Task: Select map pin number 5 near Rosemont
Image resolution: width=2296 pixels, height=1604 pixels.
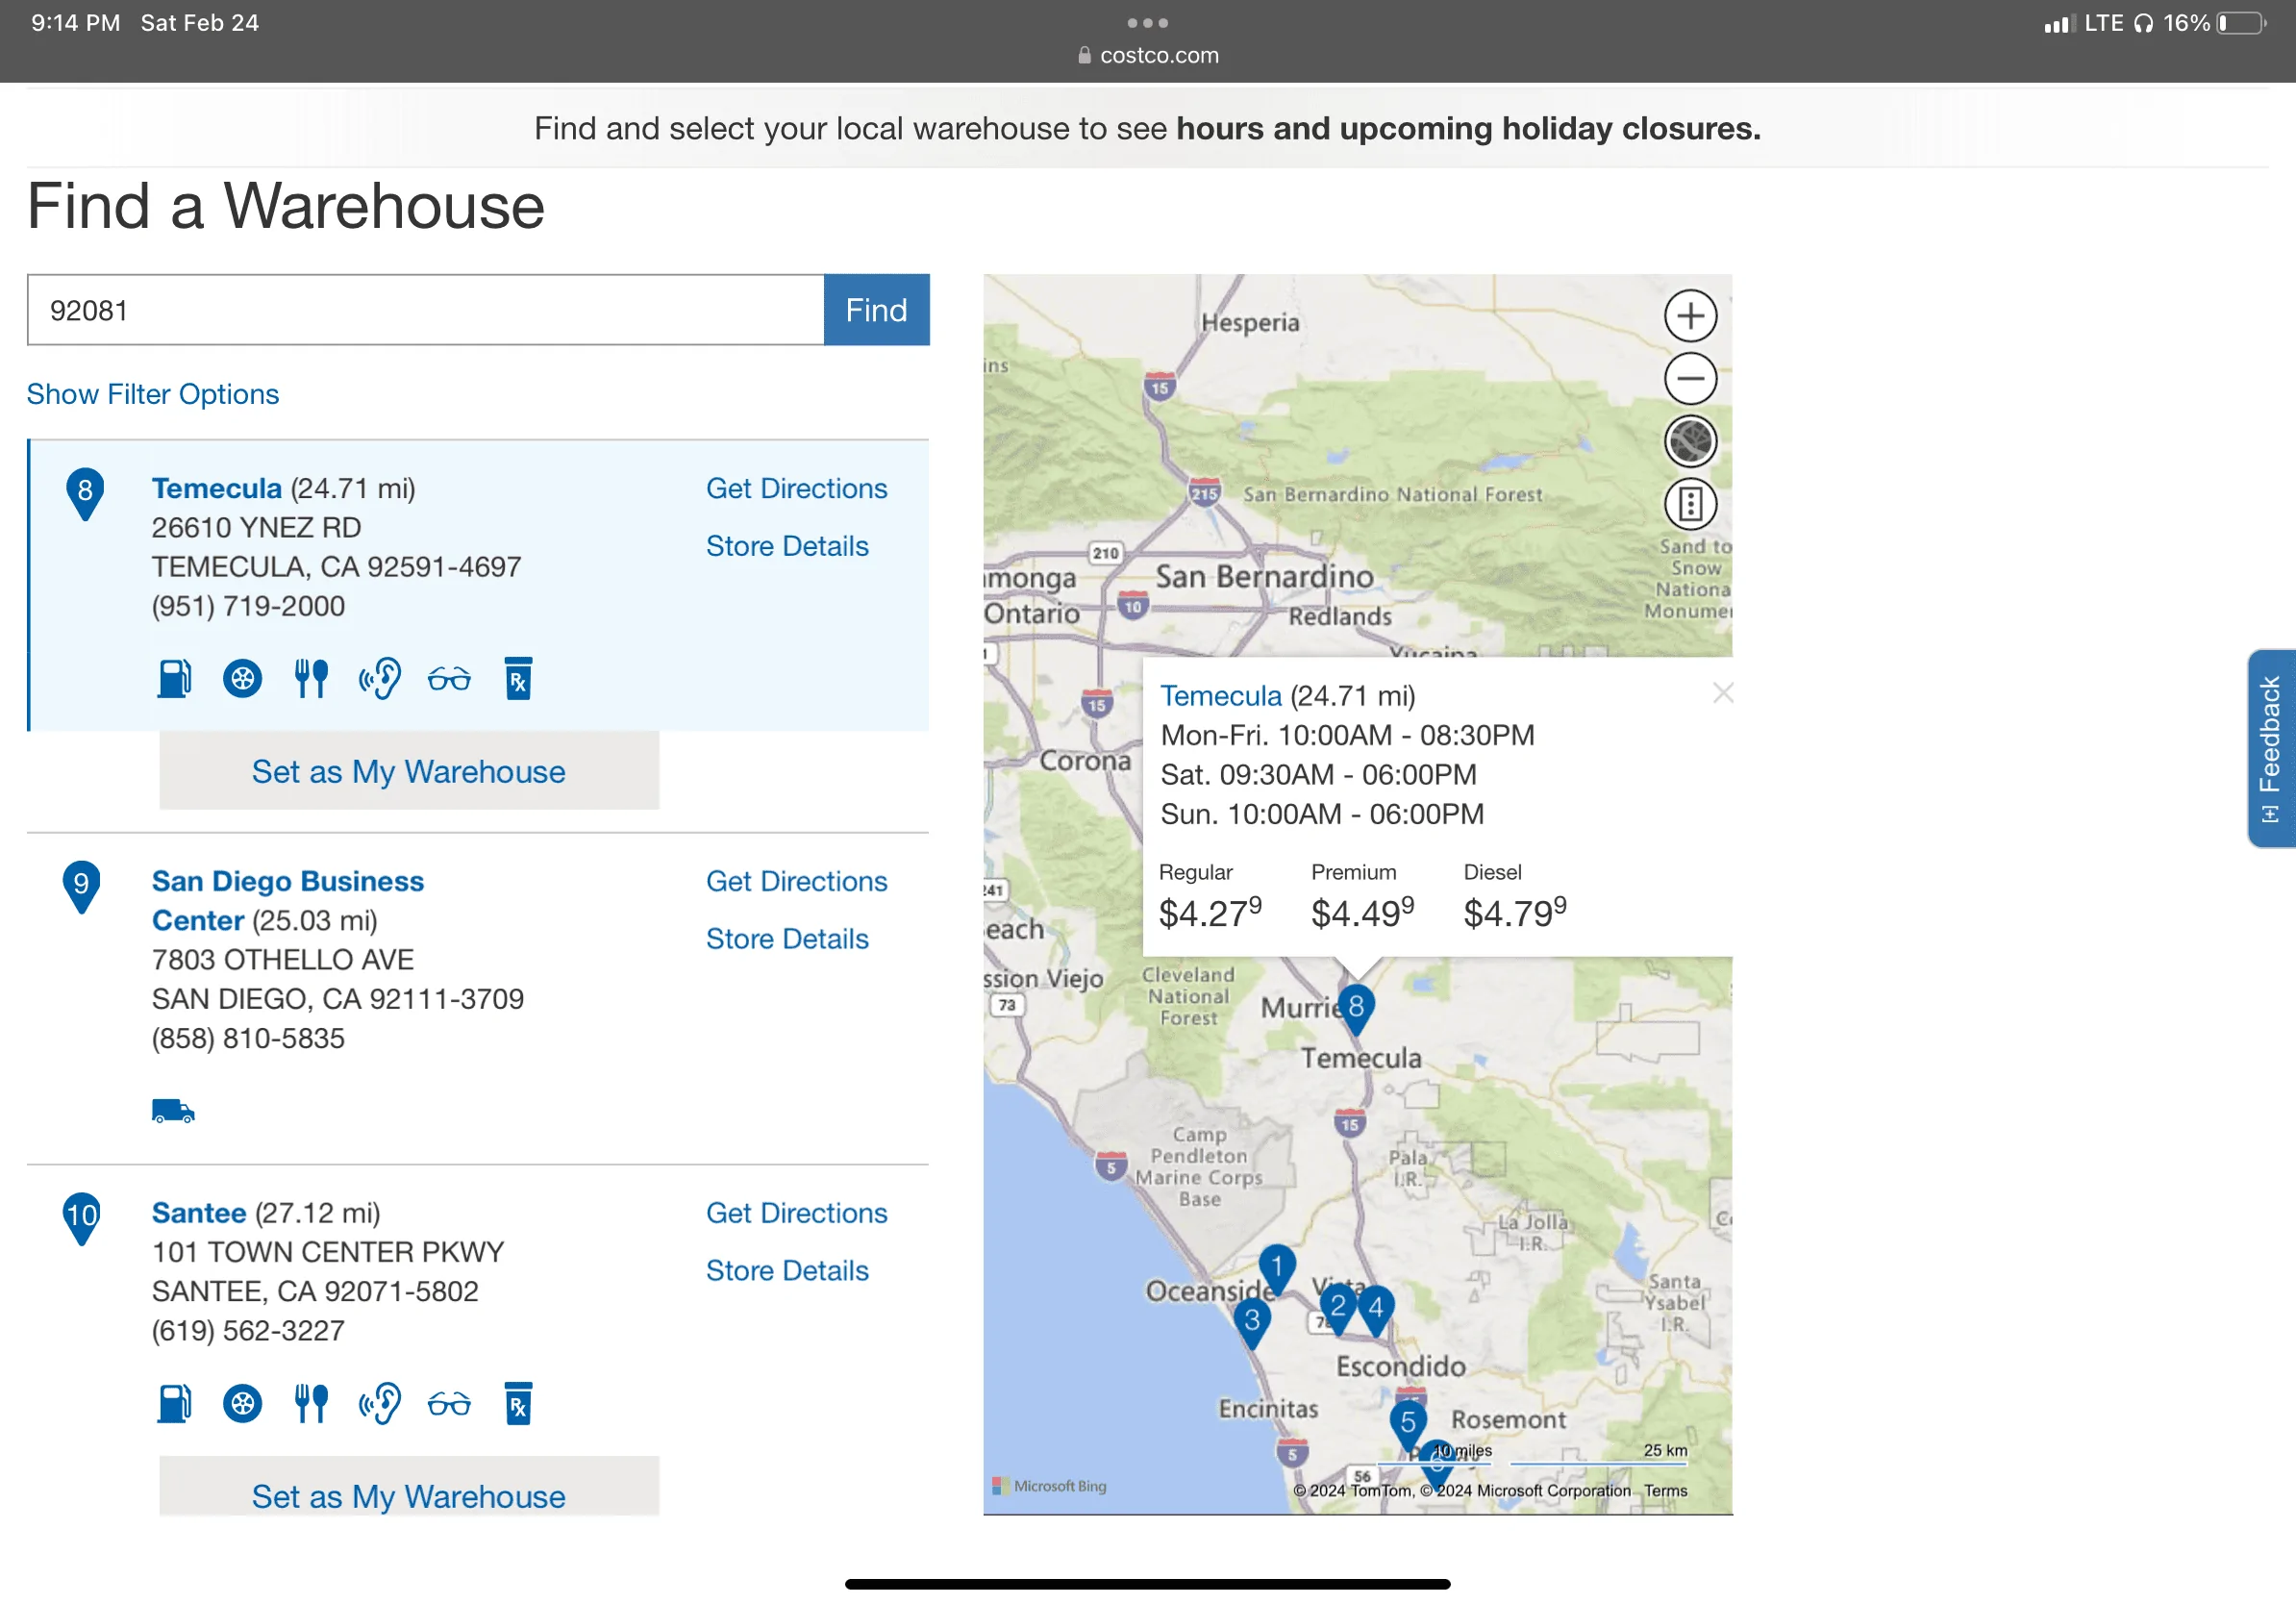Action: [x=1408, y=1425]
